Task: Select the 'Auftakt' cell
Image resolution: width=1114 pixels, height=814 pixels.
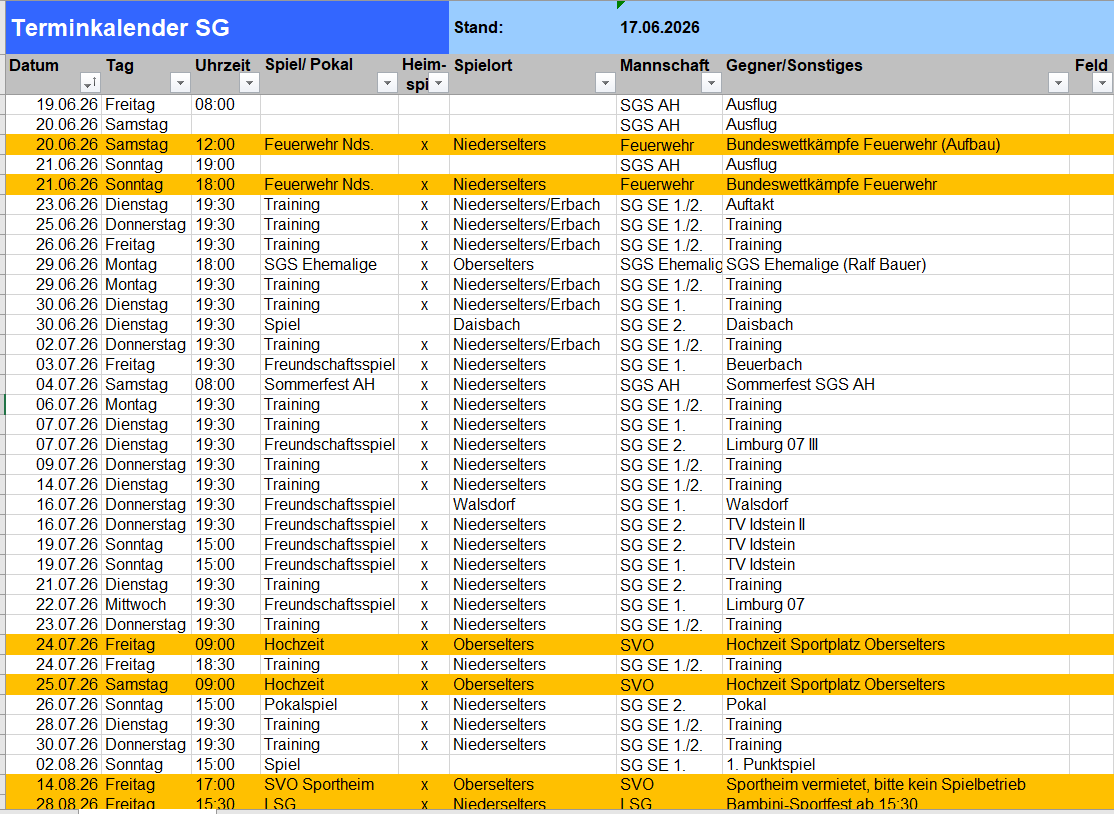Action: (895, 205)
